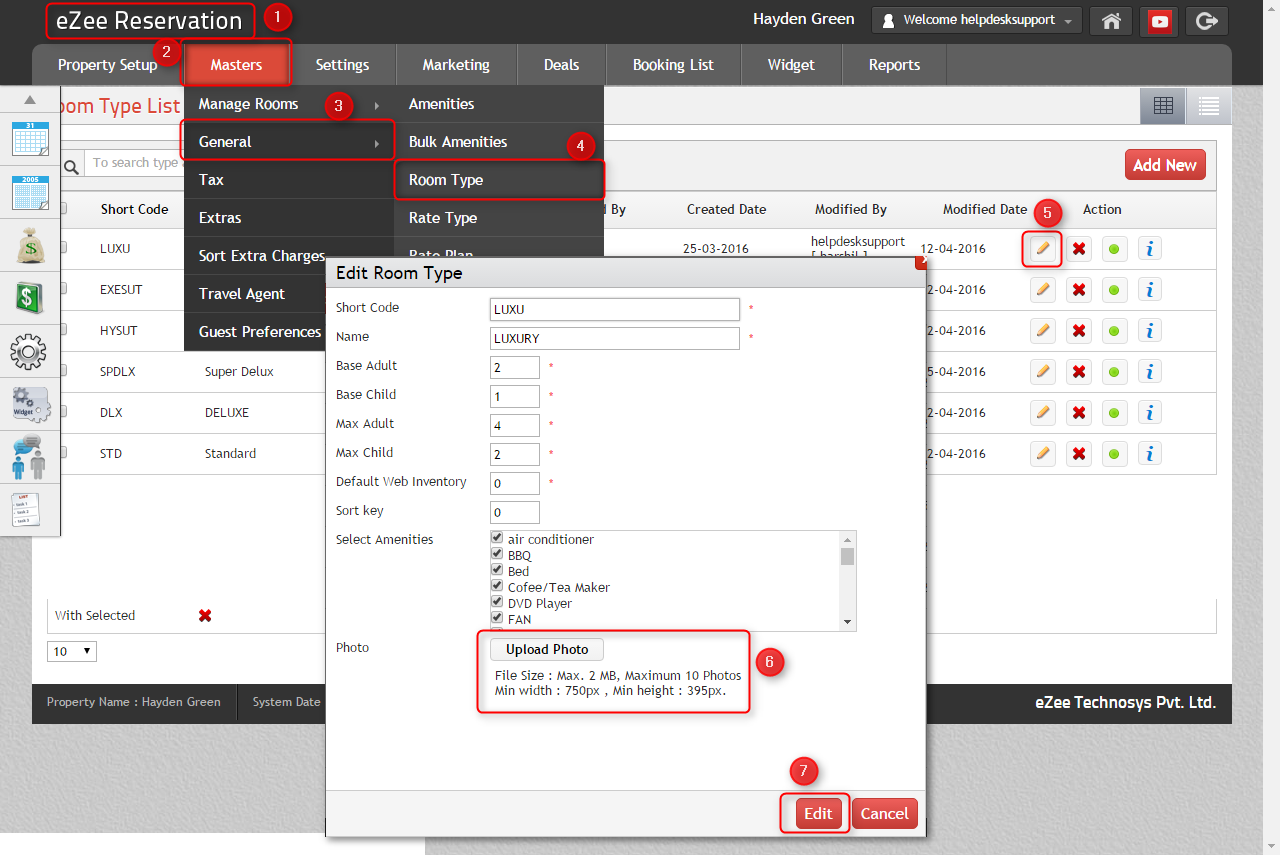Uncheck the FAN amenity
The height and width of the screenshot is (855, 1280).
(497, 618)
